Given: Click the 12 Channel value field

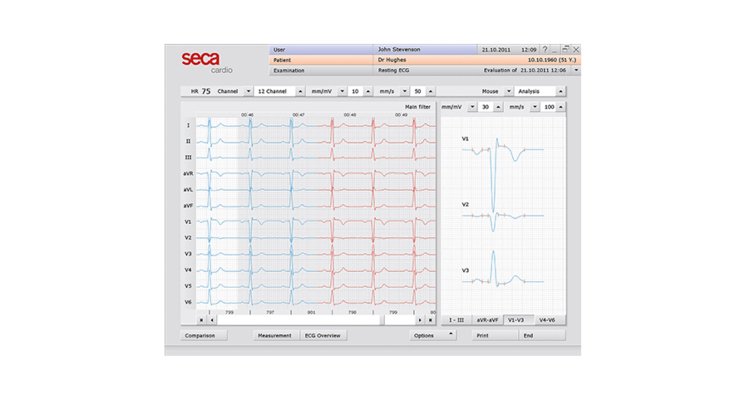Looking at the screenshot, I should [x=274, y=91].
